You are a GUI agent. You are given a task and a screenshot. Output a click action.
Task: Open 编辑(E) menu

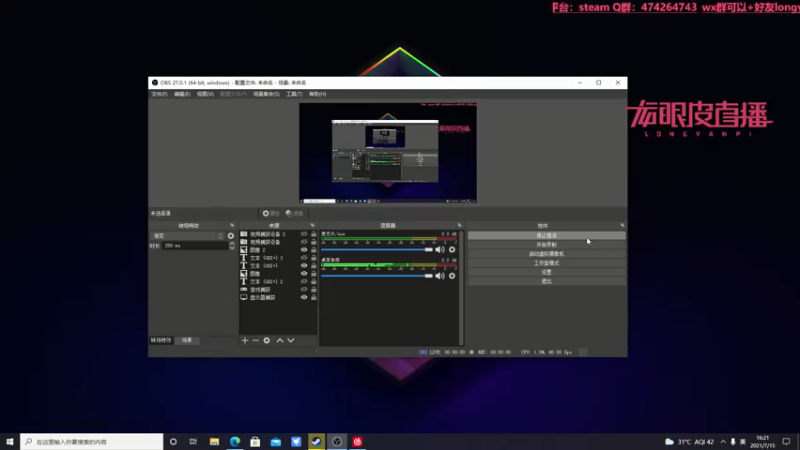[x=182, y=94]
